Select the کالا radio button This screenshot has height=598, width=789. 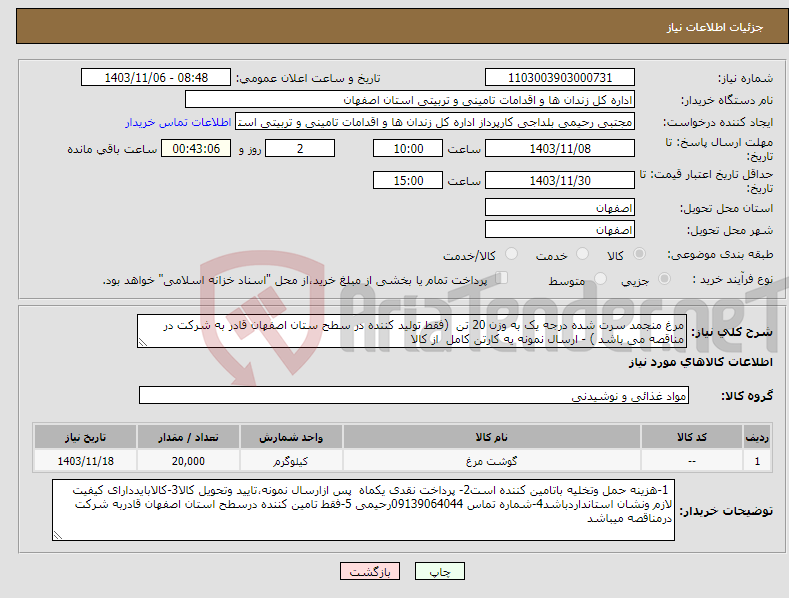[640, 254]
